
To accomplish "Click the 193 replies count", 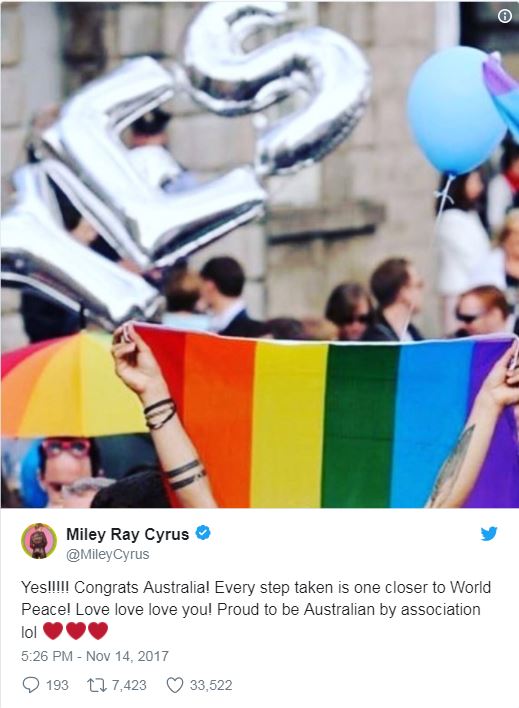I will [57, 685].
